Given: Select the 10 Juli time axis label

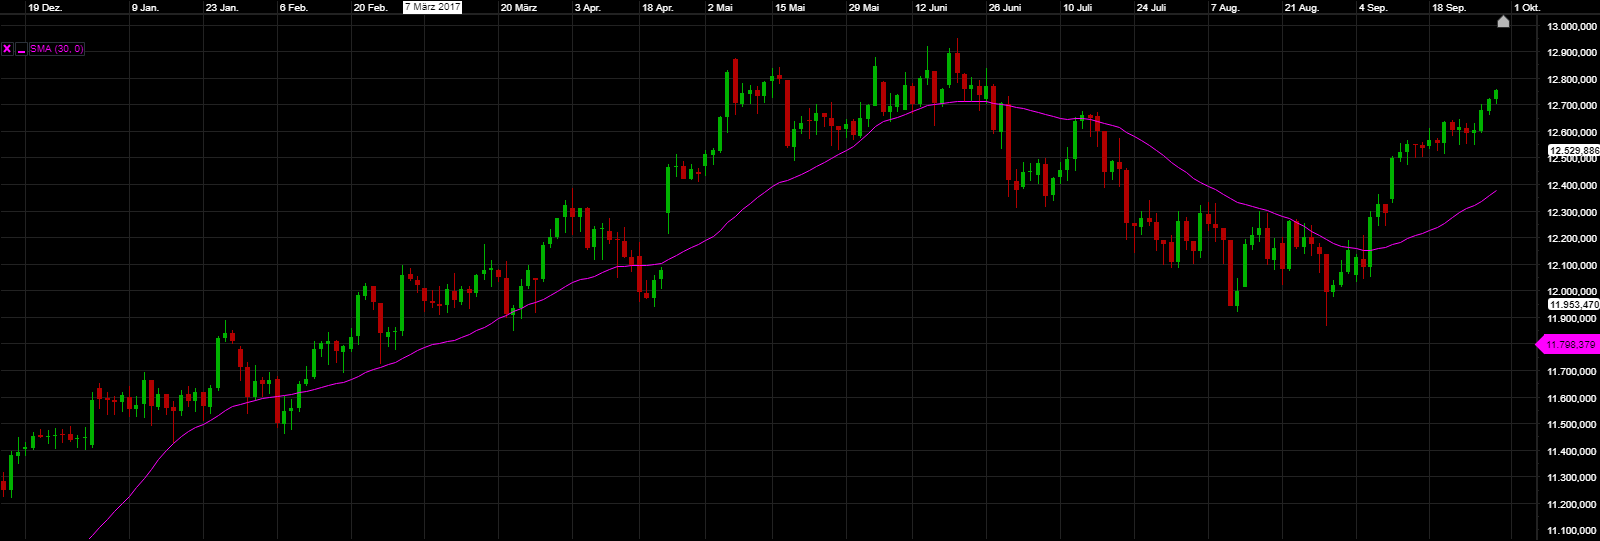Looking at the screenshot, I should (1077, 8).
